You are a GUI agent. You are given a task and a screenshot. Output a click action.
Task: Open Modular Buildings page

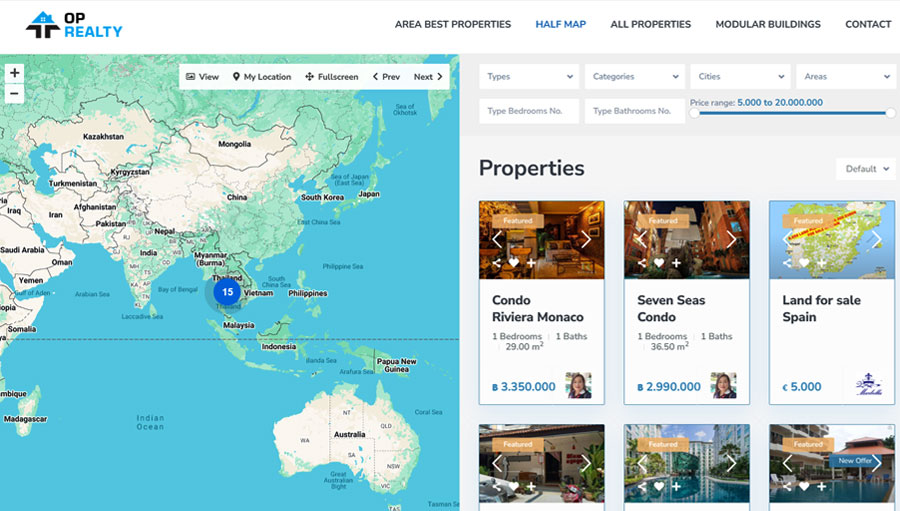(x=767, y=24)
